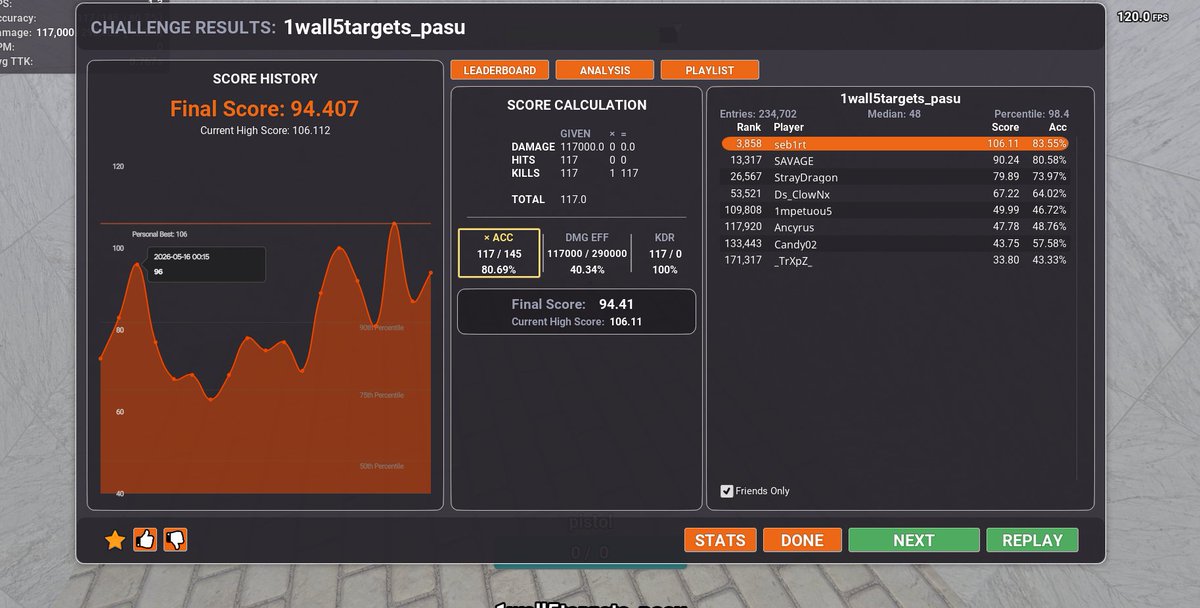Click the Median: 48 text
The height and width of the screenshot is (608, 1200).
coord(894,114)
